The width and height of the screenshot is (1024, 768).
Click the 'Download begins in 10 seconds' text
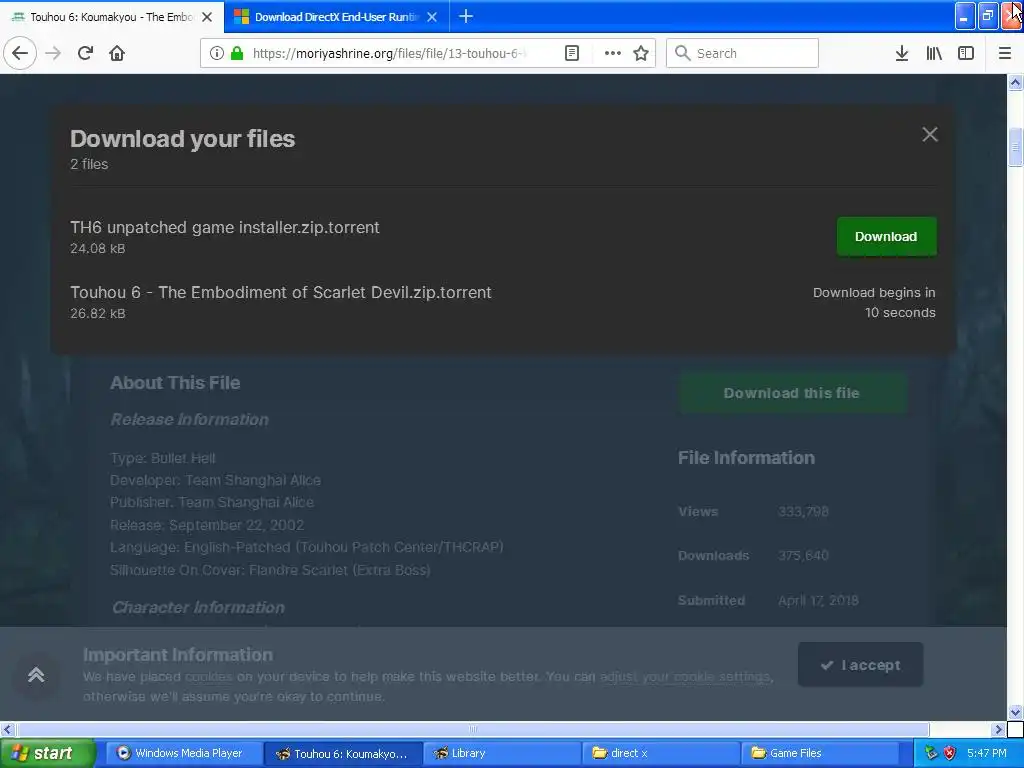point(874,302)
